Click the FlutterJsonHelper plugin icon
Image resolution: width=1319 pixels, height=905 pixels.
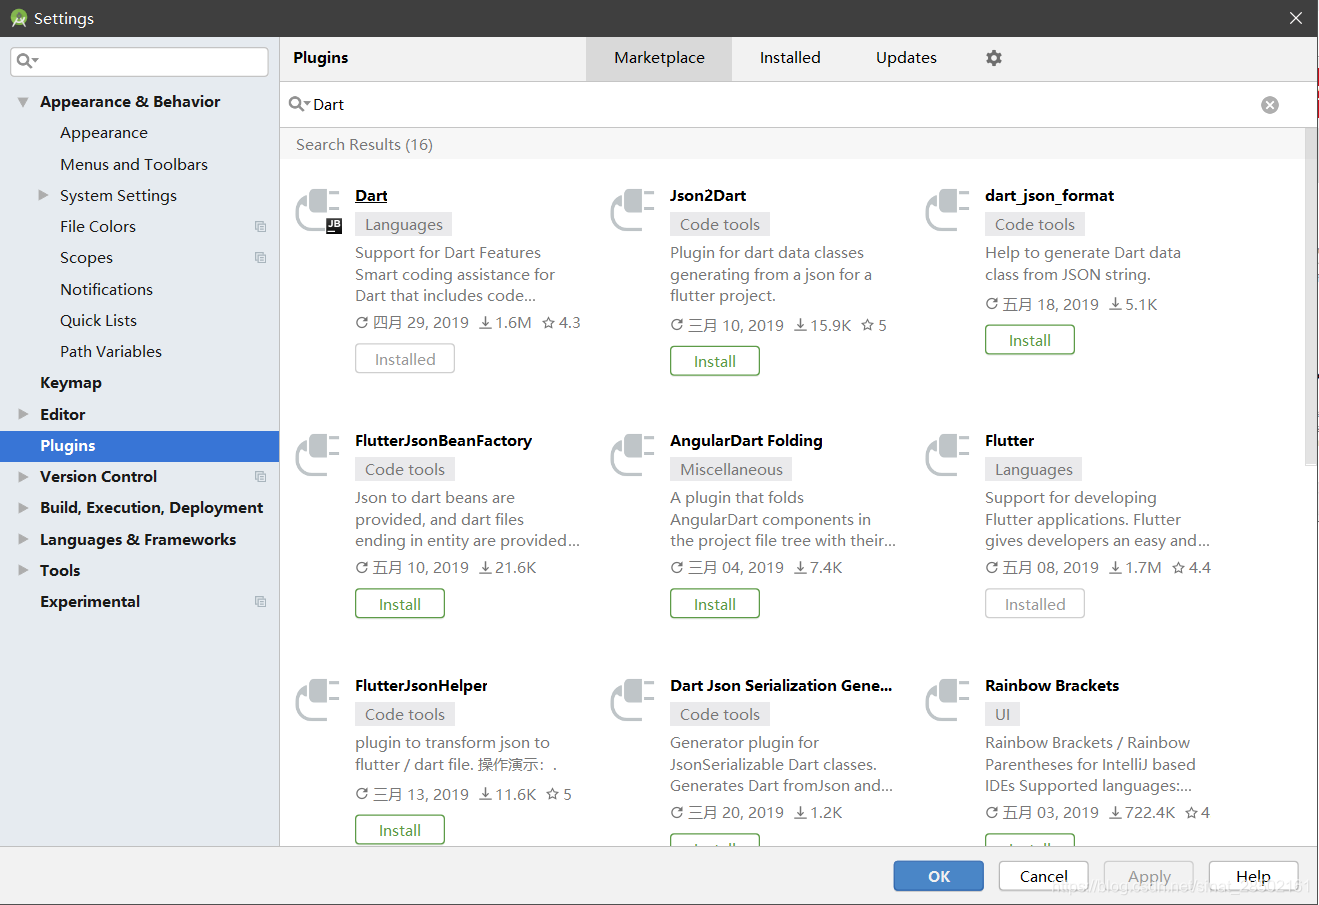click(318, 700)
